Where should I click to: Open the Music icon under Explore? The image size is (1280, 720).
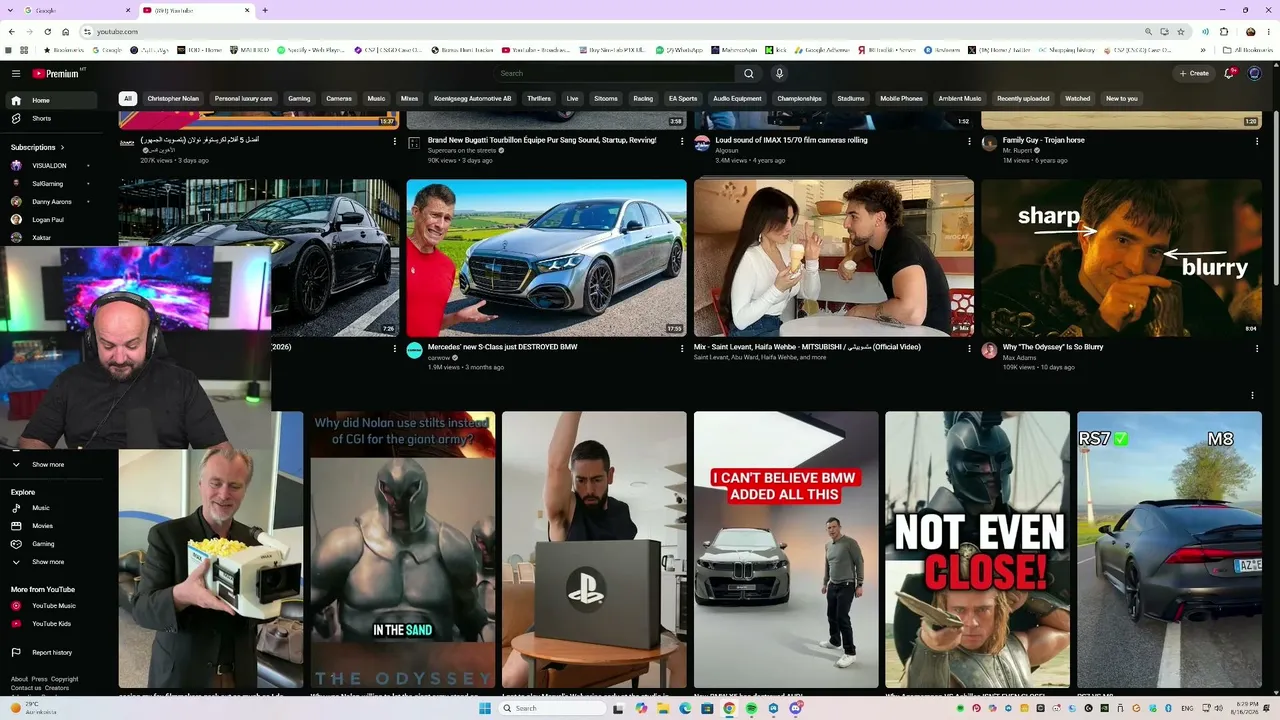click(x=16, y=508)
